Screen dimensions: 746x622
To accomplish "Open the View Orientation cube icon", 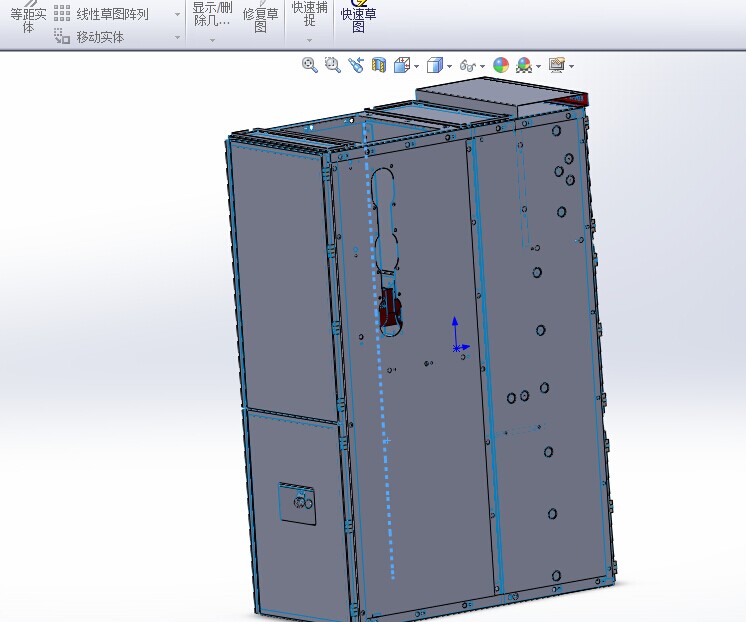I will (402, 65).
